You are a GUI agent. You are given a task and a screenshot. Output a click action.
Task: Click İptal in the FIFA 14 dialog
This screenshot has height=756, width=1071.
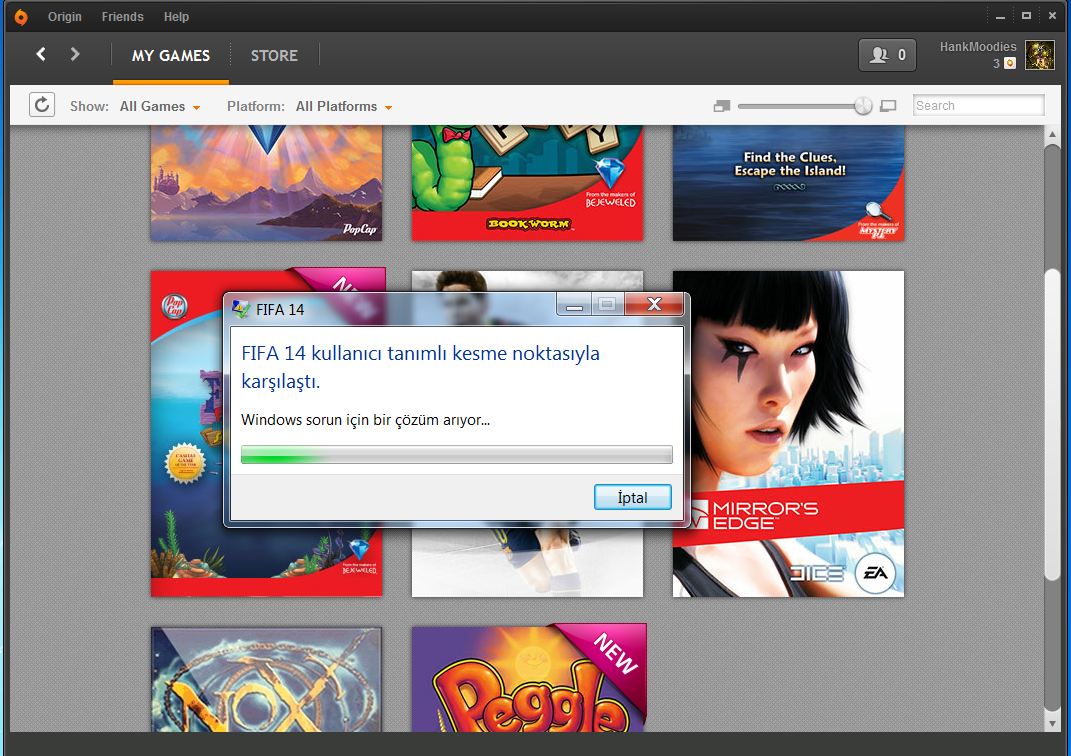(632, 497)
